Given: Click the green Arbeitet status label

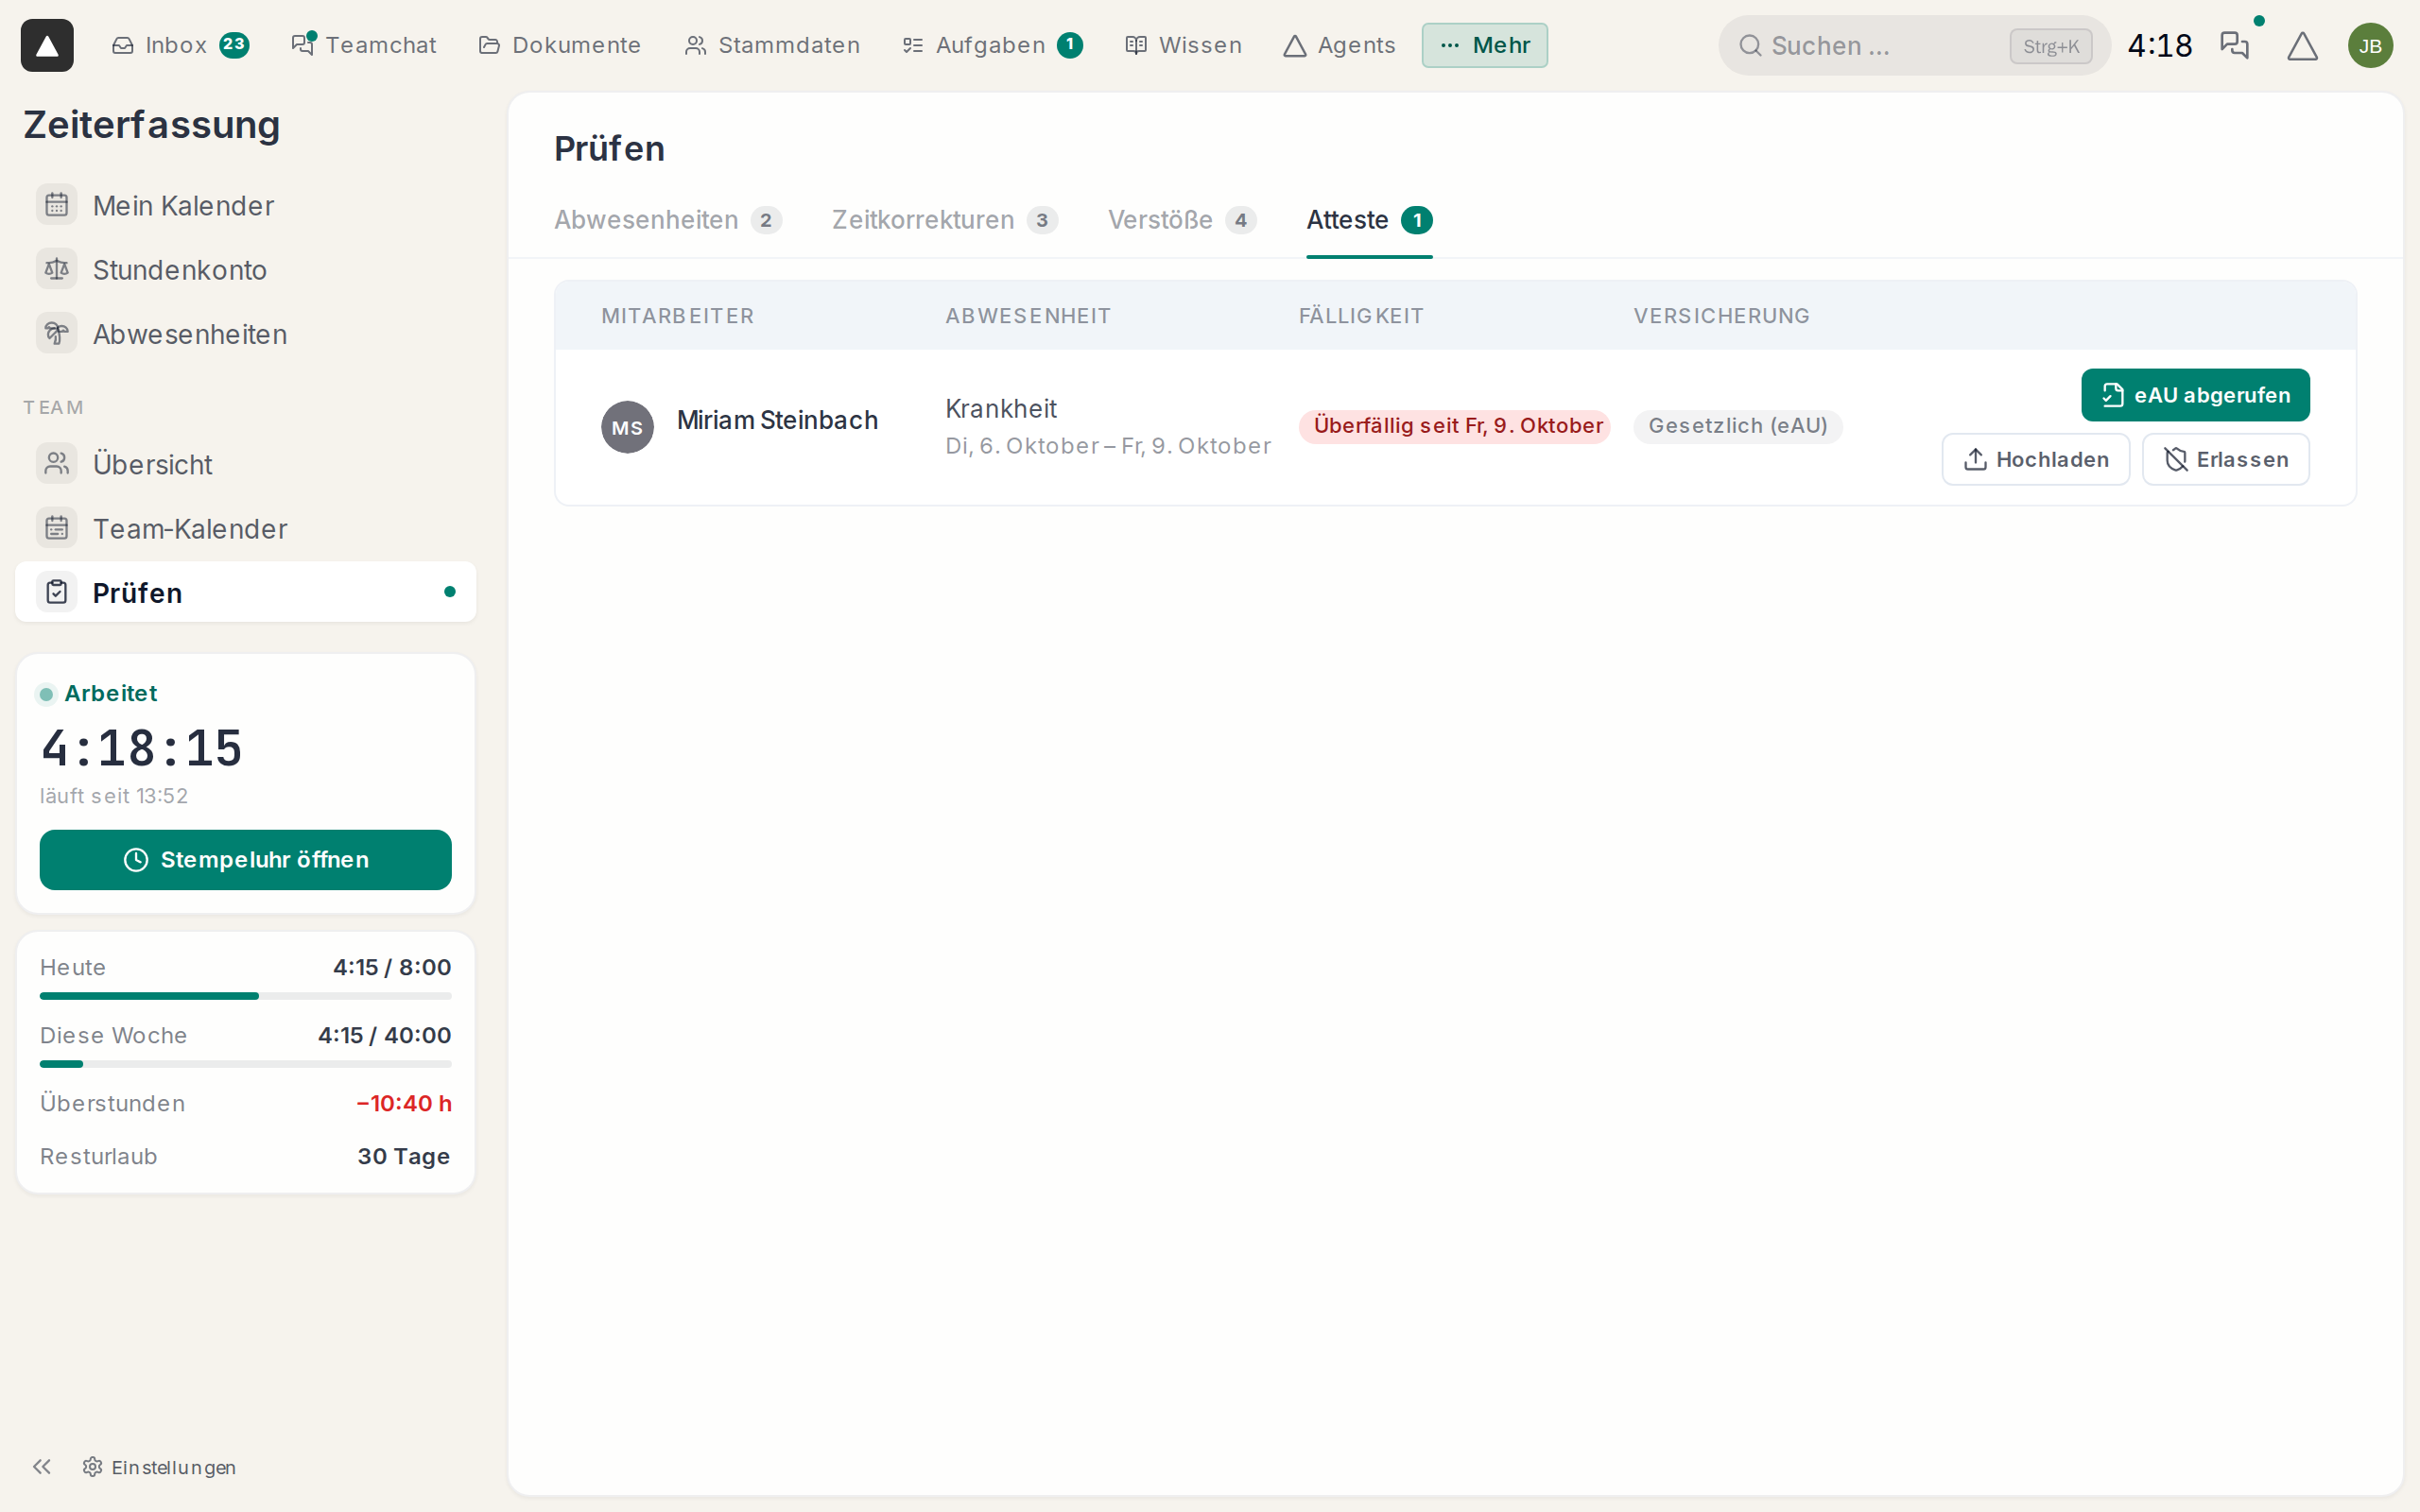Looking at the screenshot, I should 111,693.
